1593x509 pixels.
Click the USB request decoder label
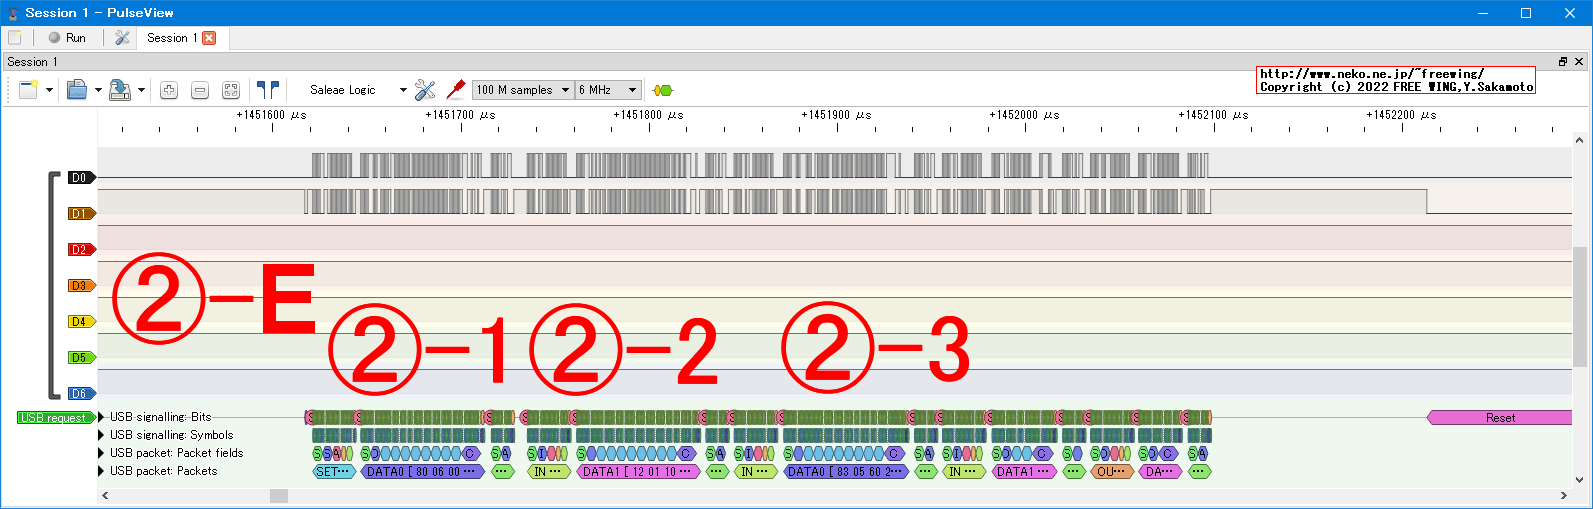(x=55, y=418)
